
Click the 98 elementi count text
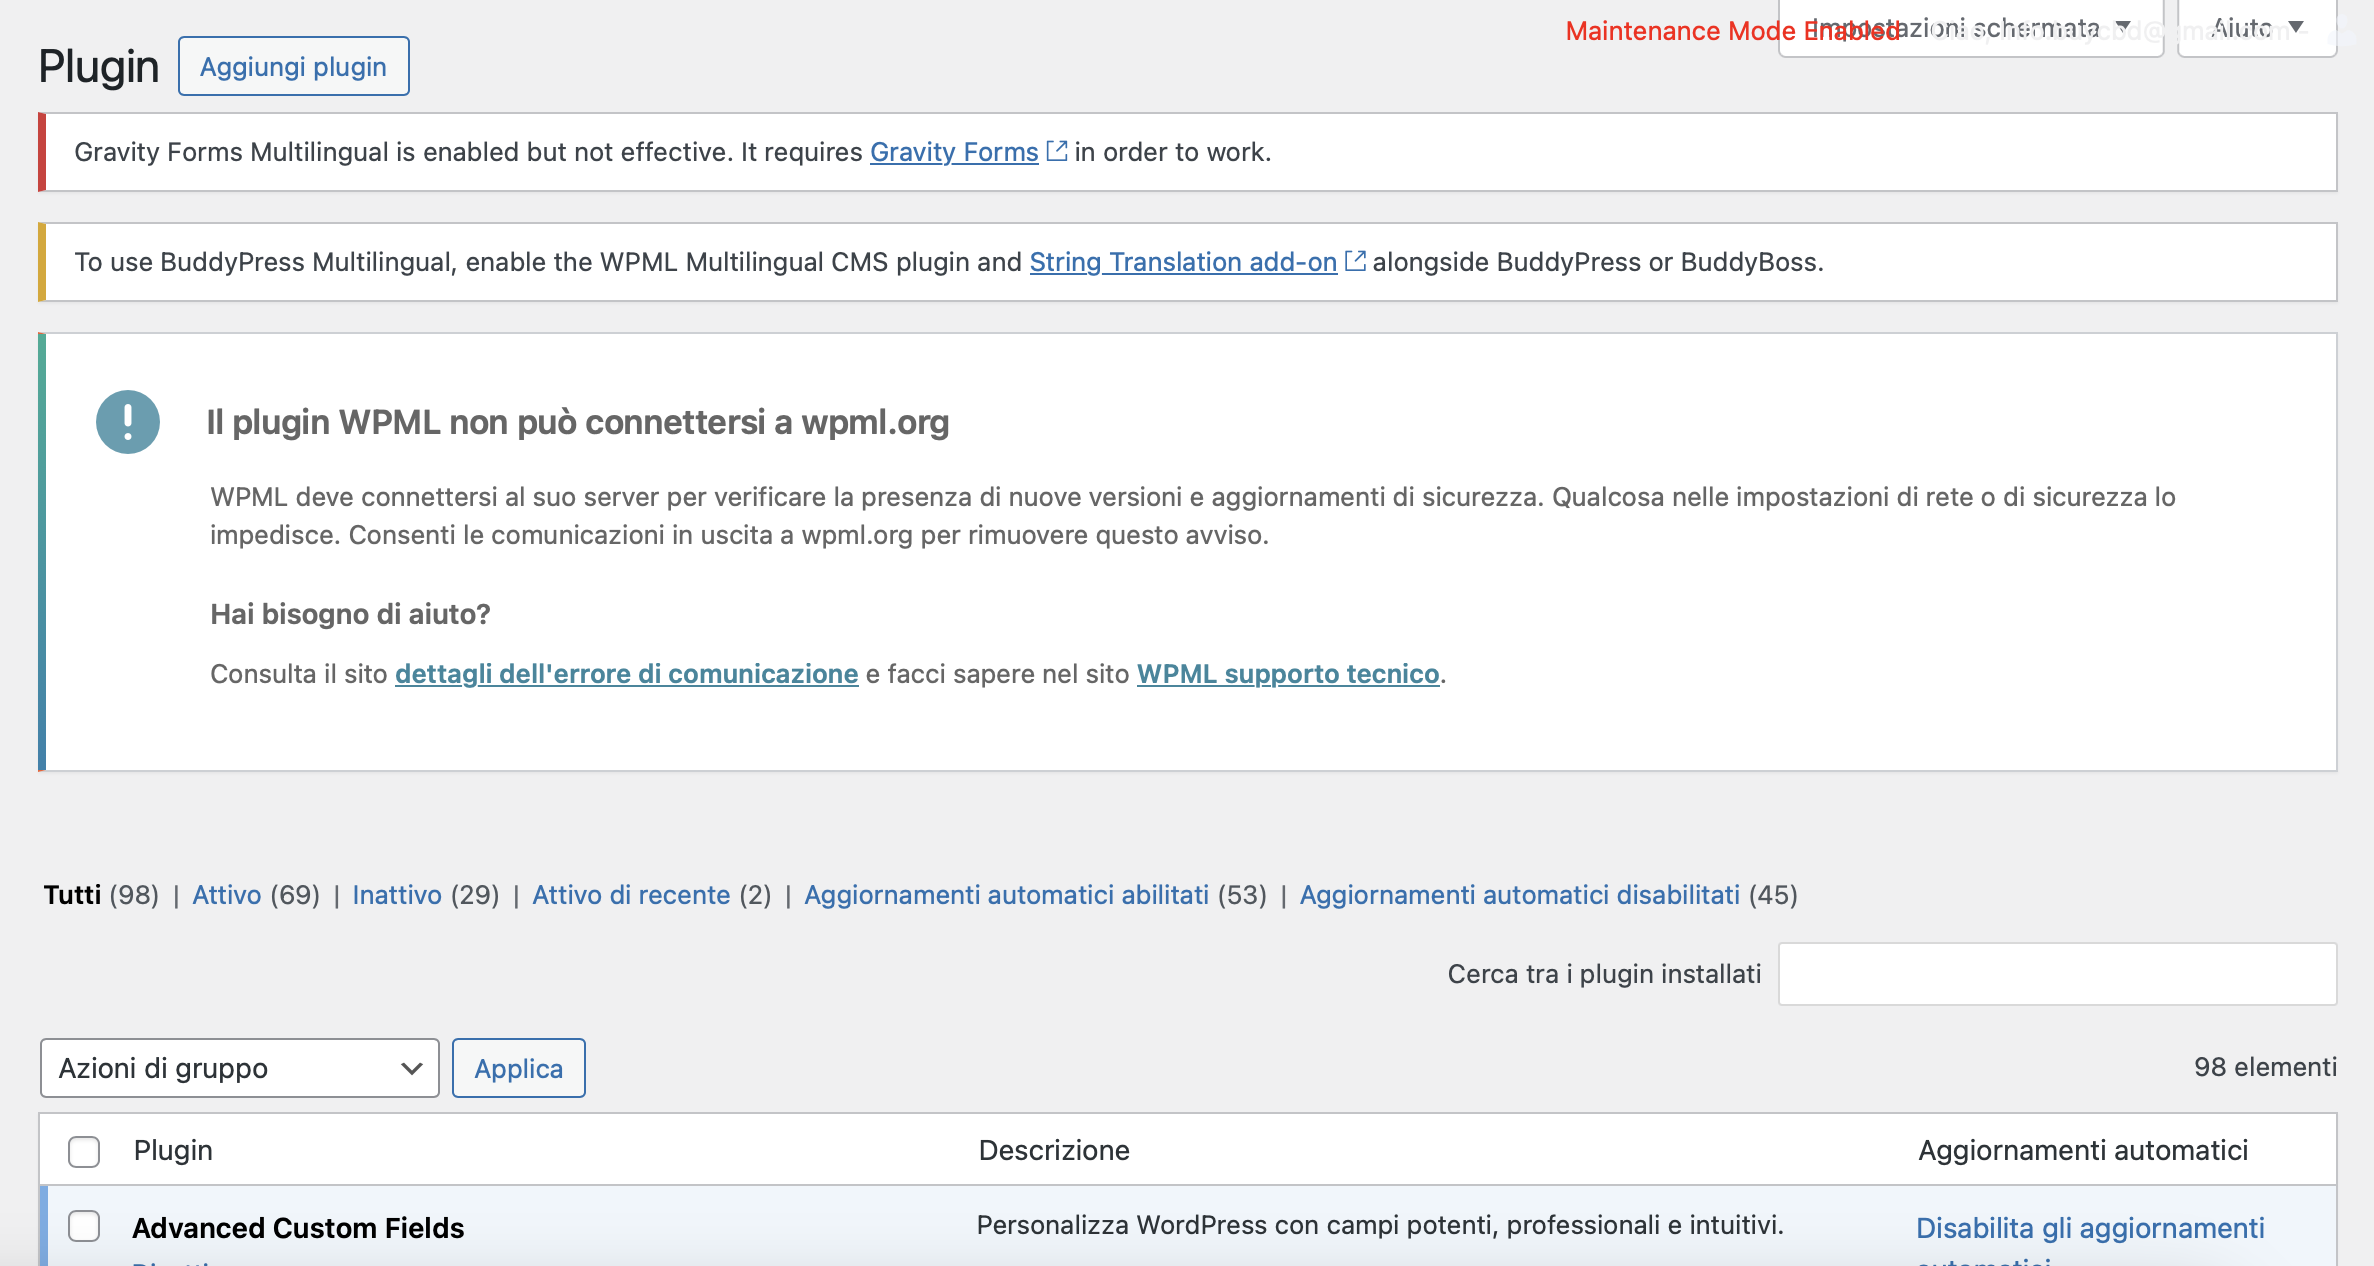(2265, 1067)
